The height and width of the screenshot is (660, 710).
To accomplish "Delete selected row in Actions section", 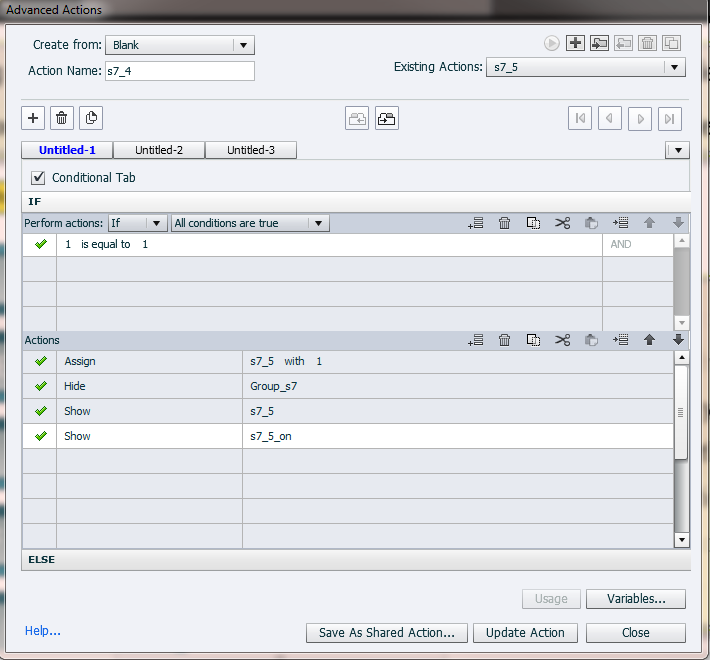I will pos(504,340).
